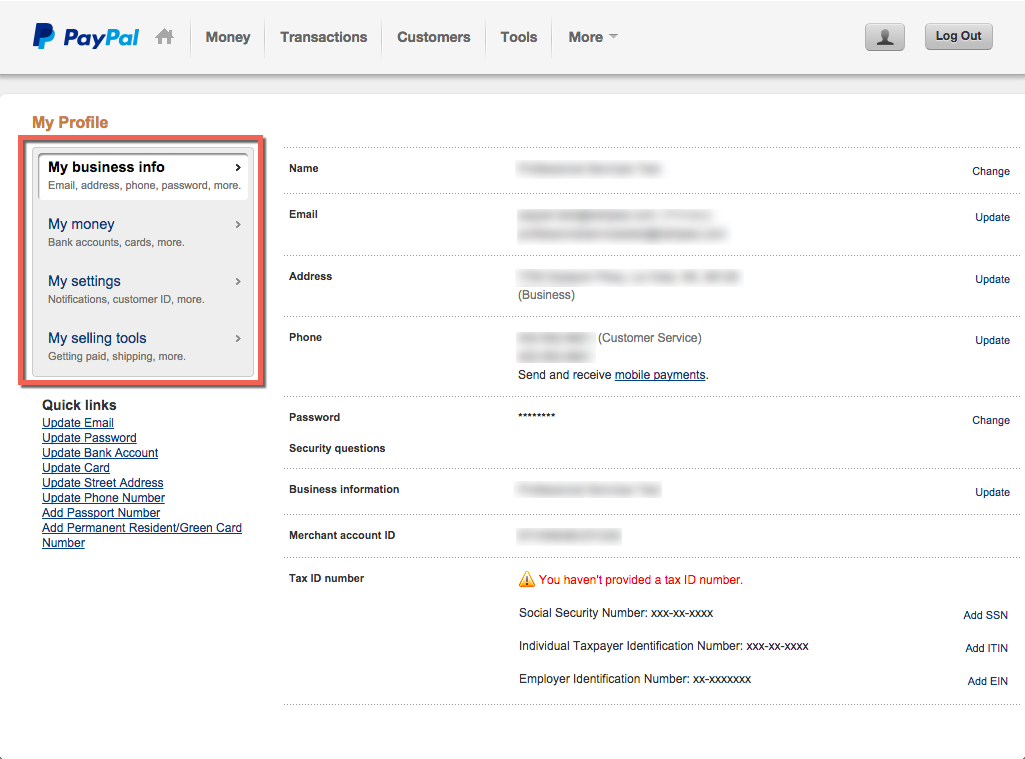The image size is (1025, 759).
Task: Click the Add Passport Number quick link
Action: pyautogui.click(x=101, y=513)
